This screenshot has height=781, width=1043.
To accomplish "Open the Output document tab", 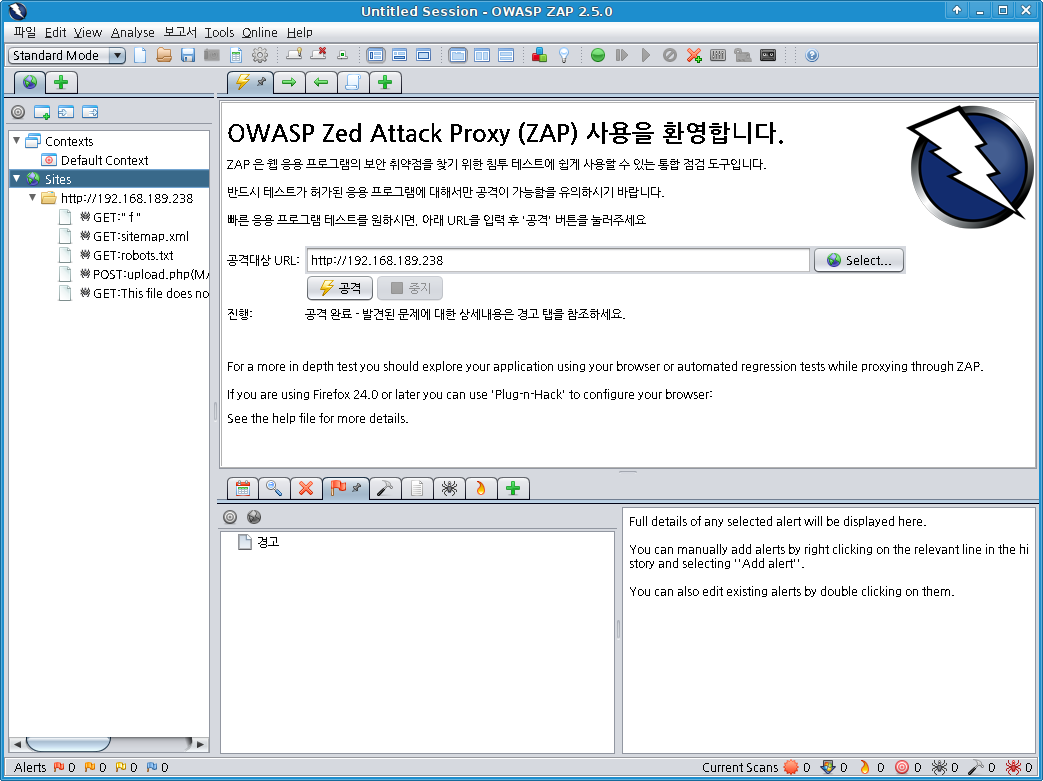I will 417,489.
